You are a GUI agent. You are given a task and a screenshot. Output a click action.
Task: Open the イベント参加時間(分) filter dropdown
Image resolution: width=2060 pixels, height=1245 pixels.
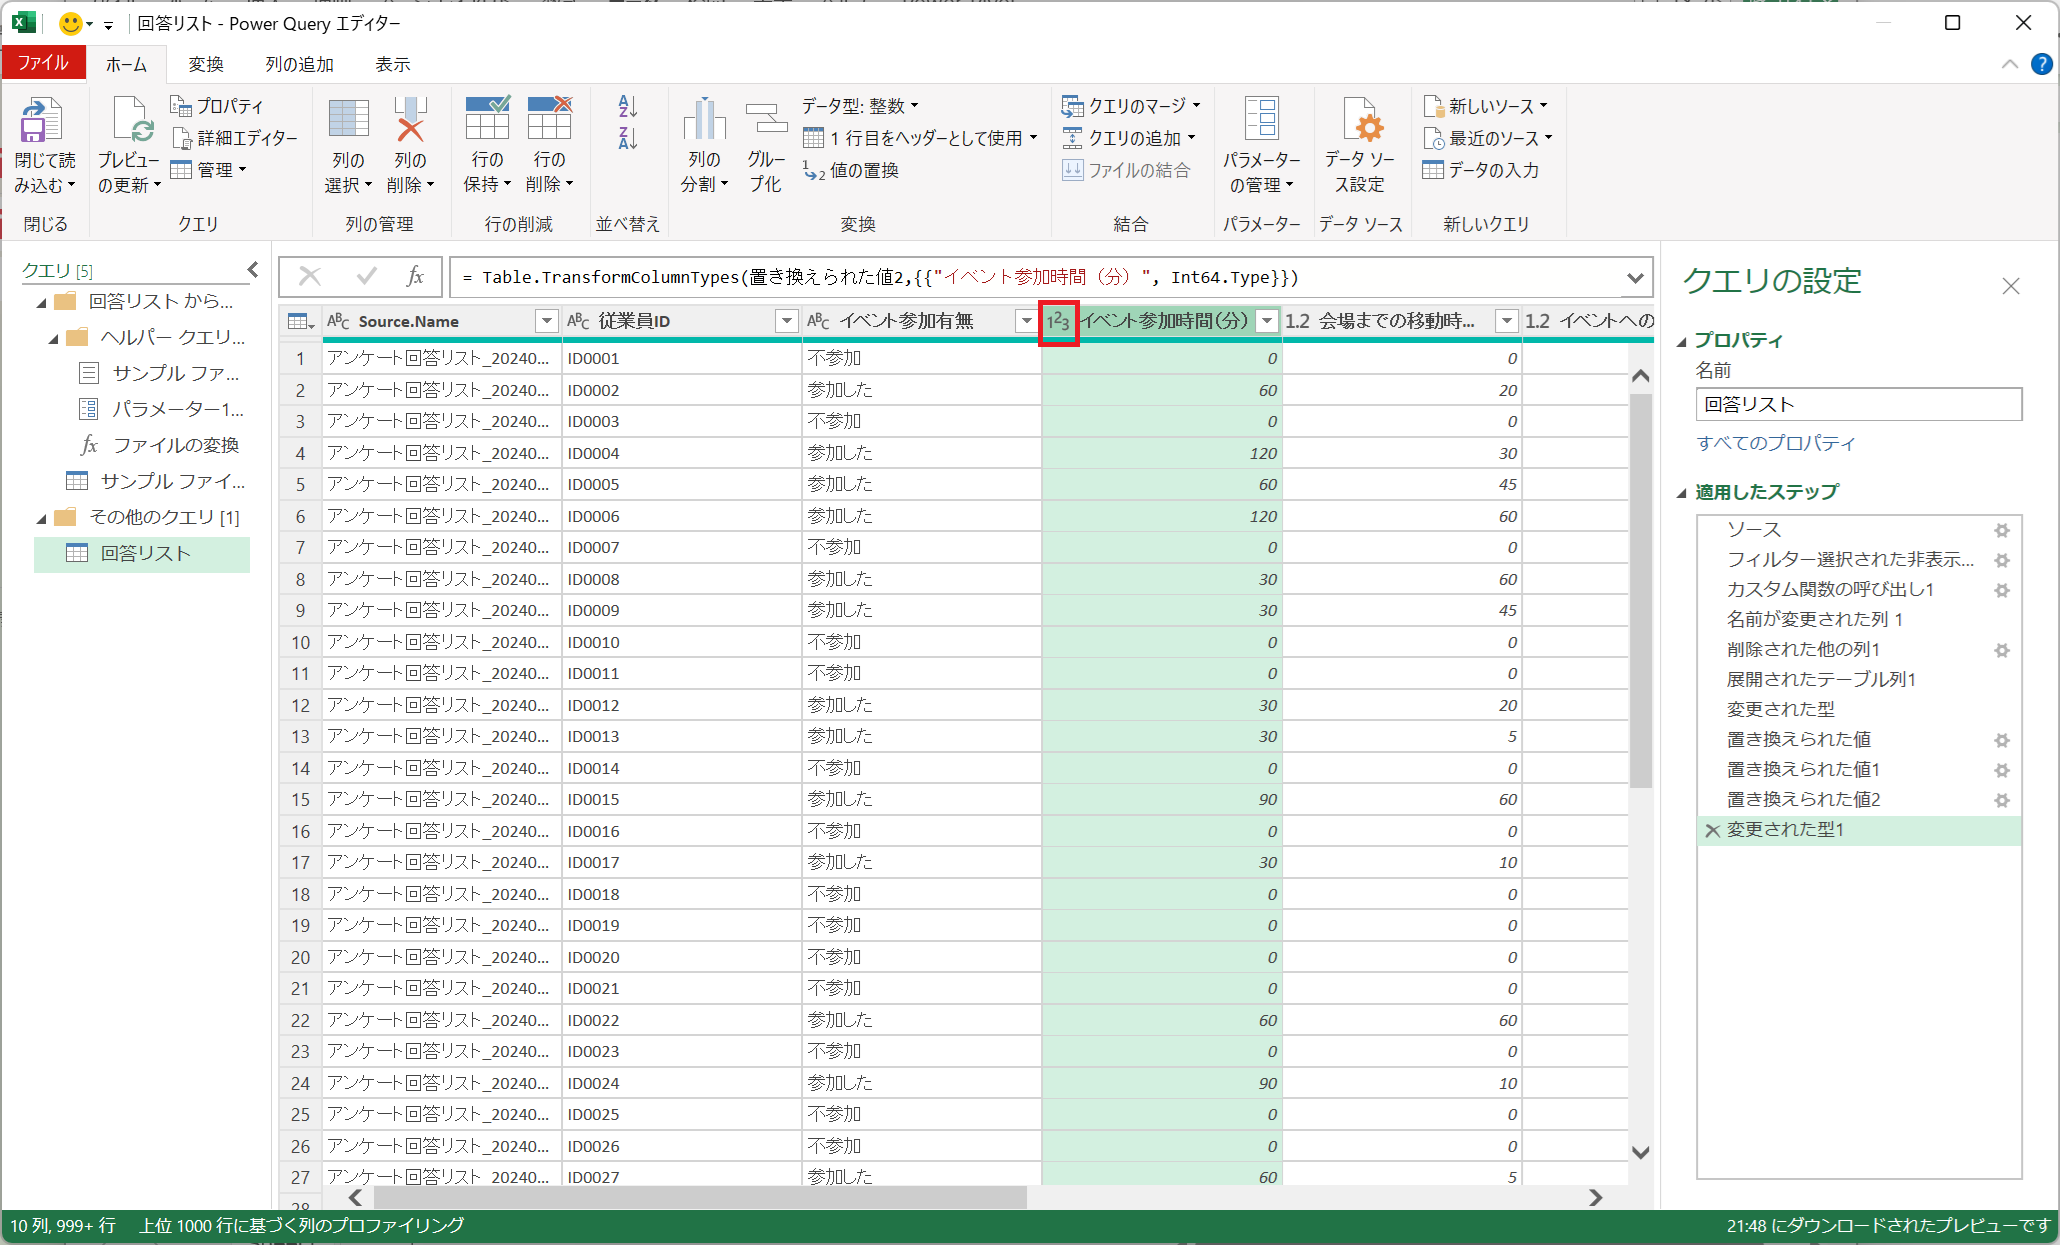click(1267, 321)
